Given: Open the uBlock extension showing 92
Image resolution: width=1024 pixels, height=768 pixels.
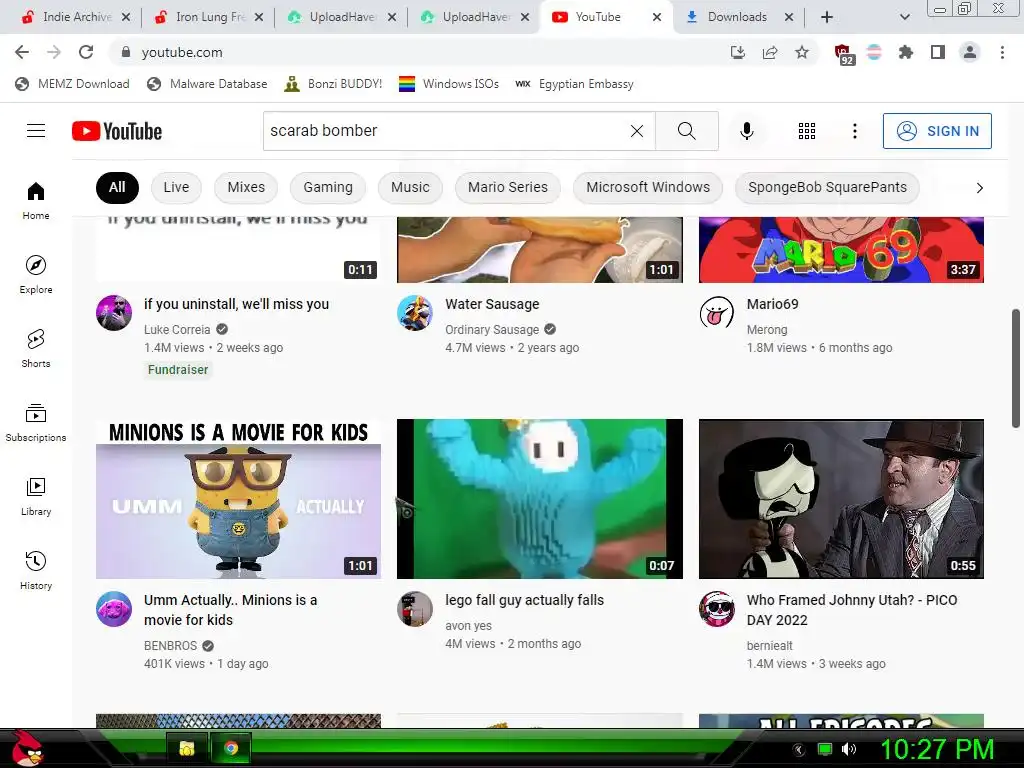Looking at the screenshot, I should click(843, 54).
